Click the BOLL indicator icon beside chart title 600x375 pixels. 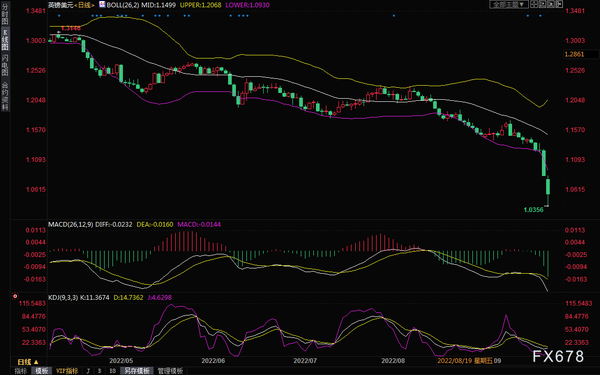(102, 5)
